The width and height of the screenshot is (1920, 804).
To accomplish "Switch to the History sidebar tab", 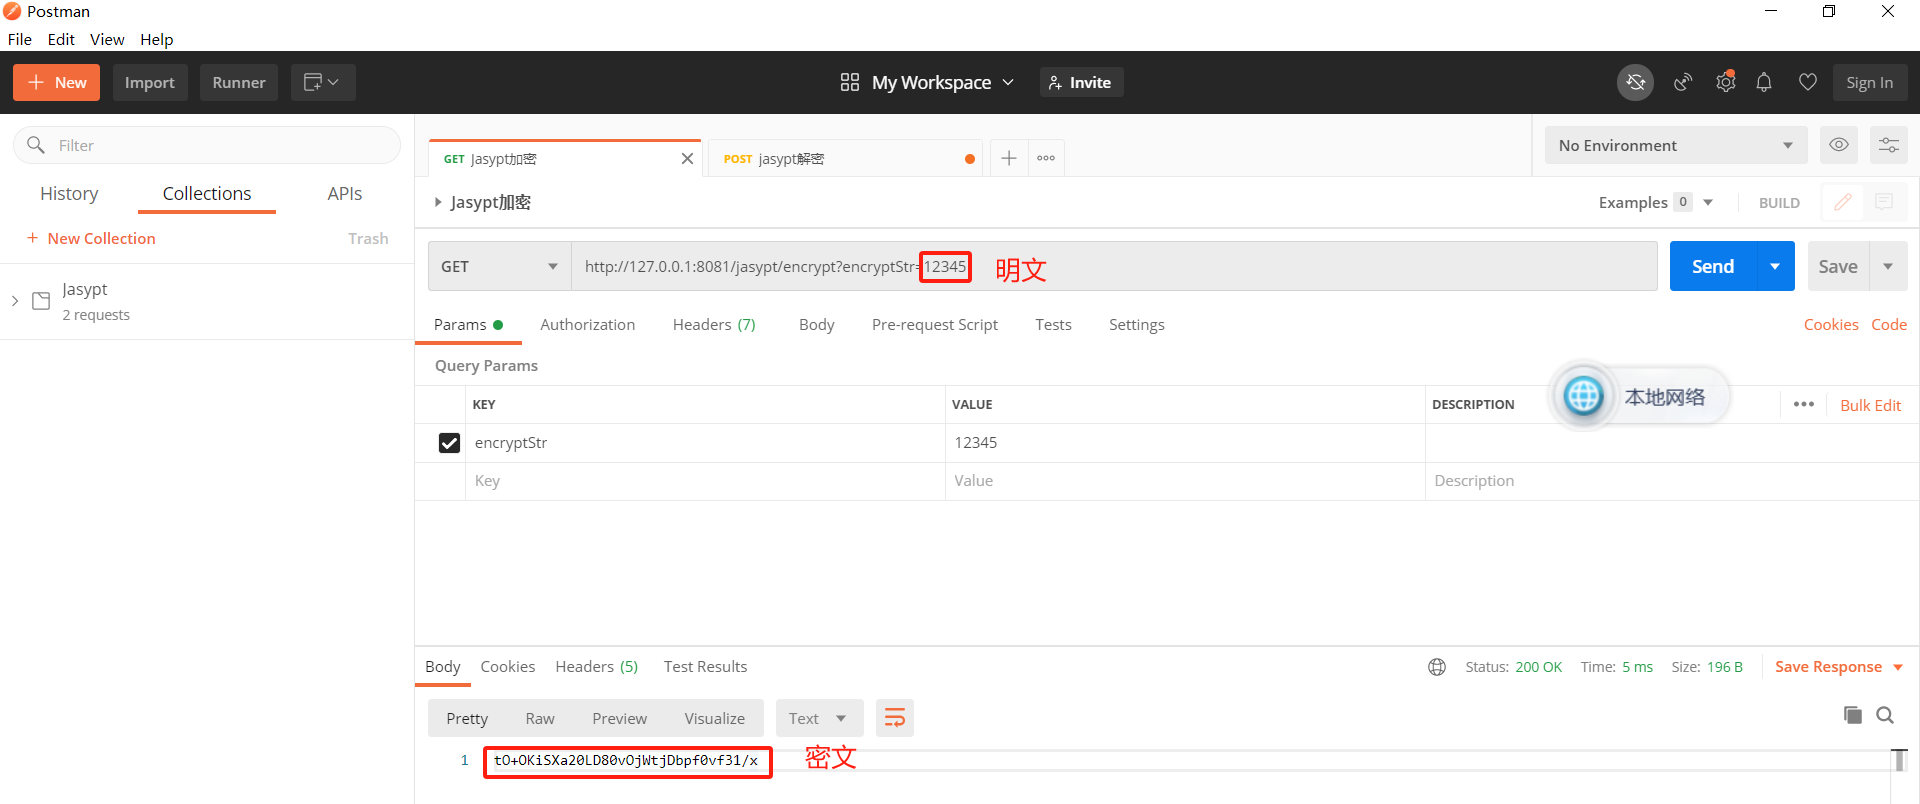I will tap(69, 193).
